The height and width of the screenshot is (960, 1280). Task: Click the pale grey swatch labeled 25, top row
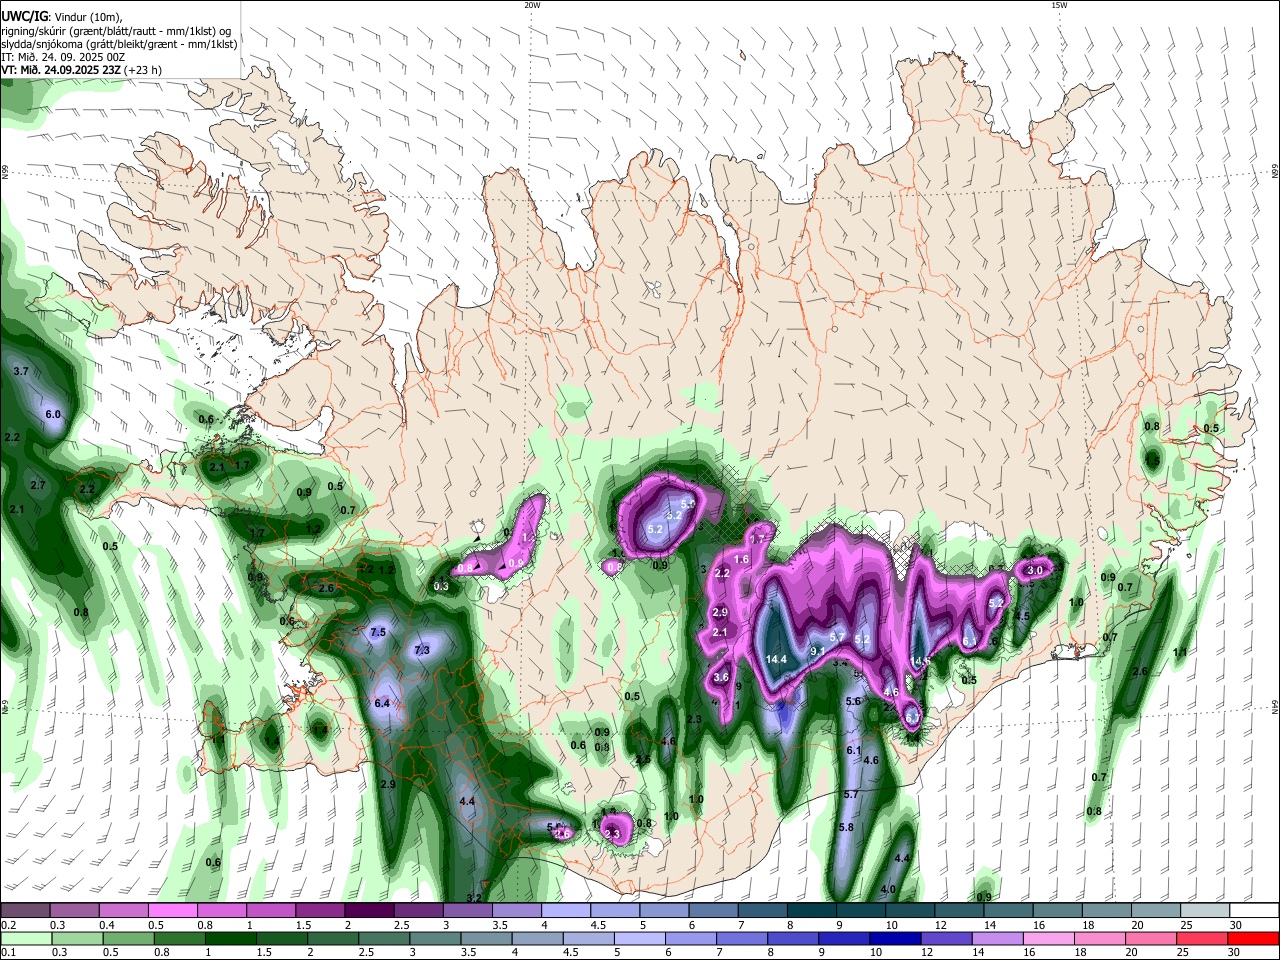pos(1206,911)
